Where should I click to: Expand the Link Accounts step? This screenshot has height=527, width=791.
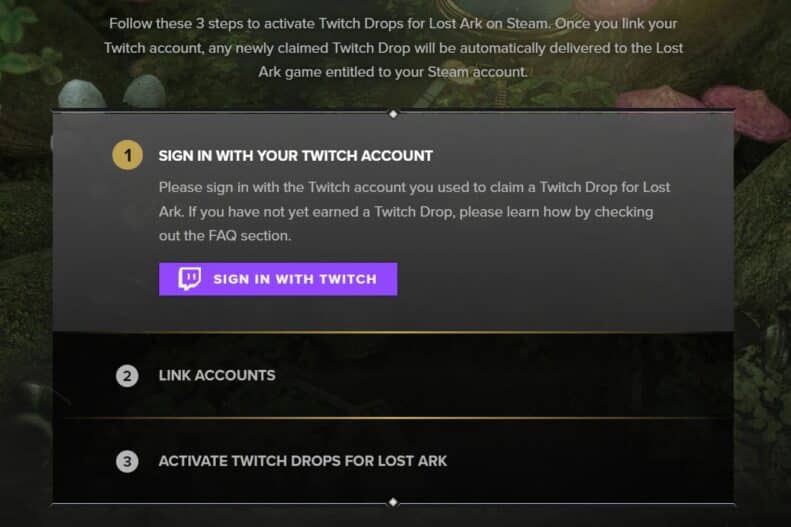pos(217,376)
